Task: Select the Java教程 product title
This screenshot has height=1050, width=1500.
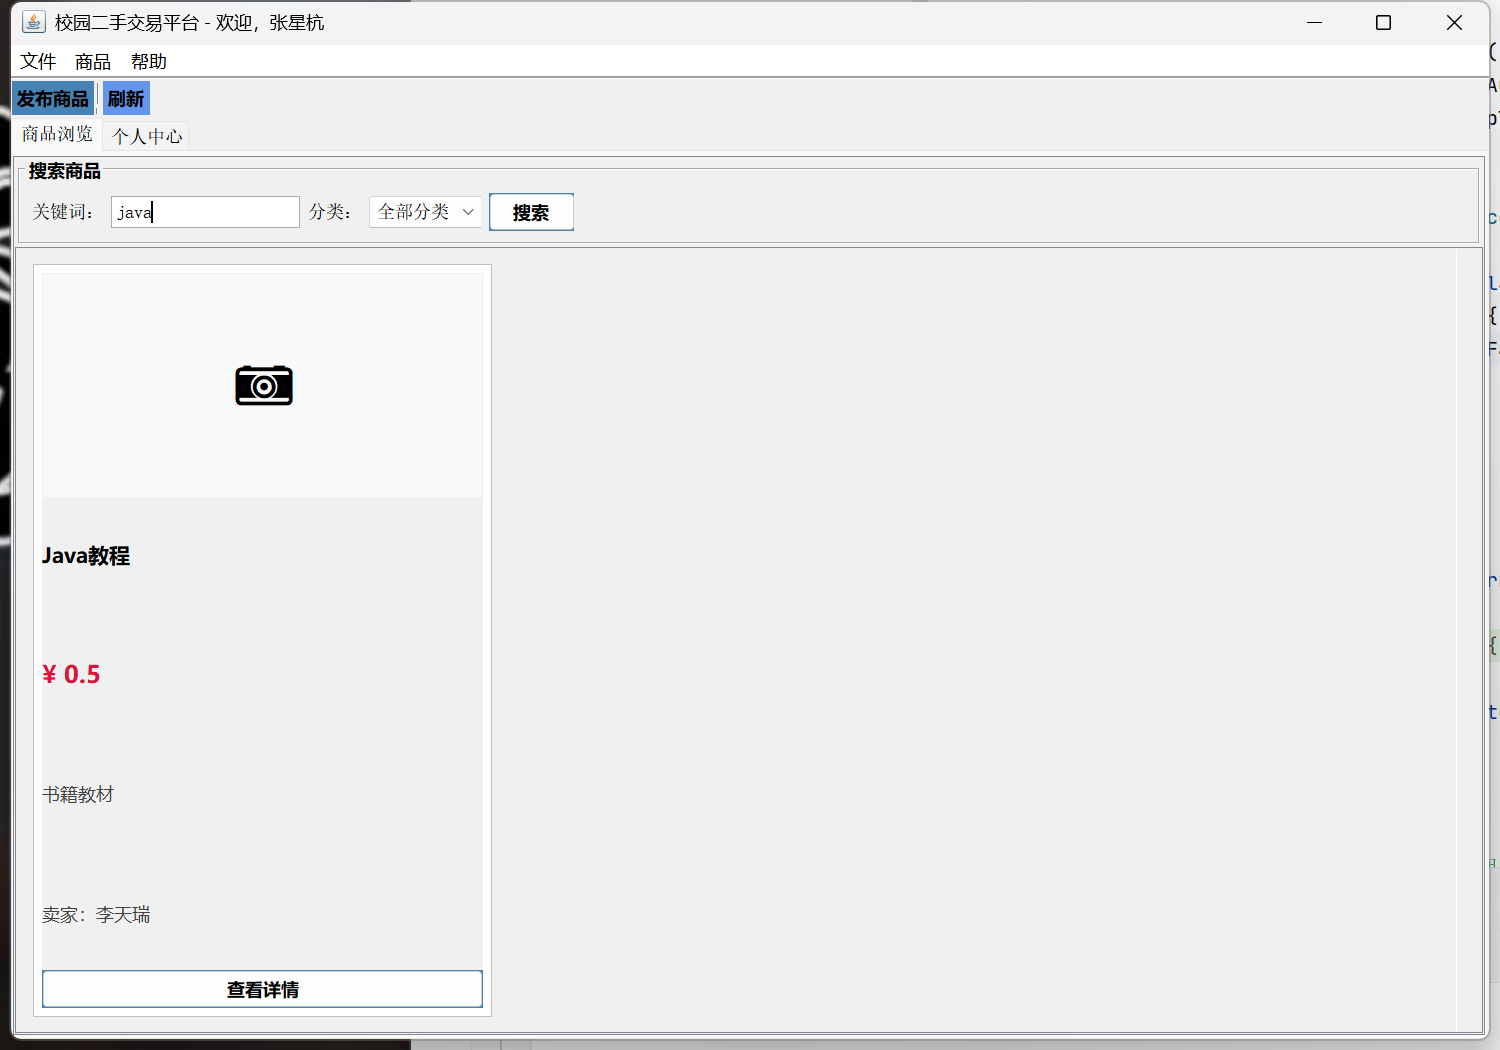Action: [86, 556]
